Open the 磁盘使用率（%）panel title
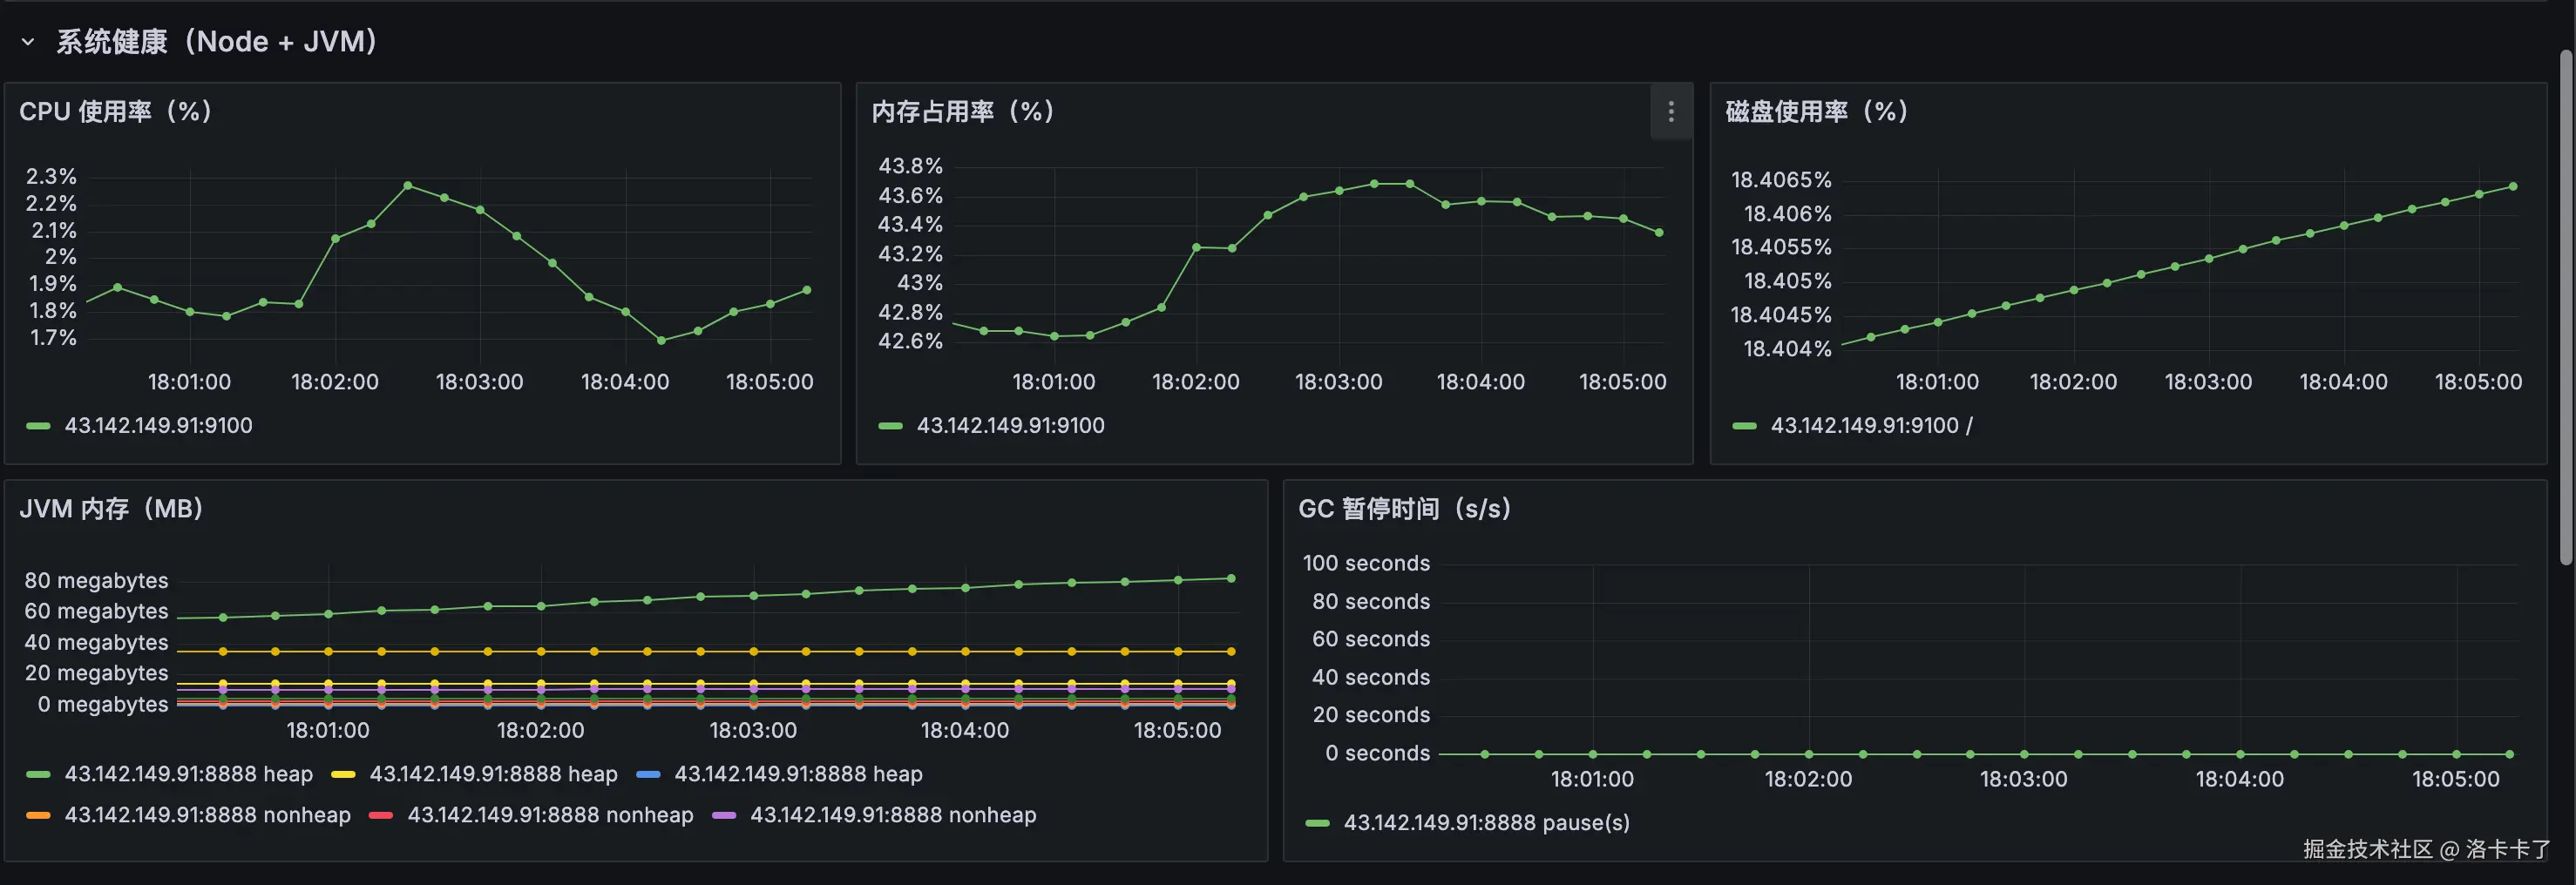The width and height of the screenshot is (2576, 885). [1817, 111]
